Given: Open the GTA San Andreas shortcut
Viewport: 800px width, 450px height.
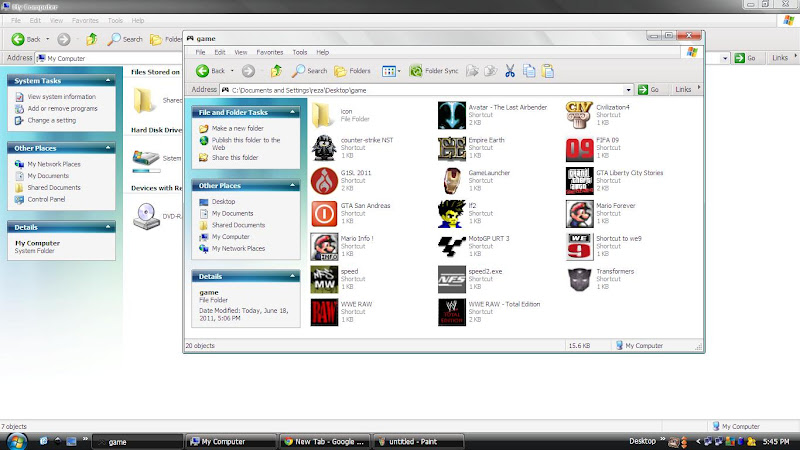Looking at the screenshot, I should pos(324,213).
